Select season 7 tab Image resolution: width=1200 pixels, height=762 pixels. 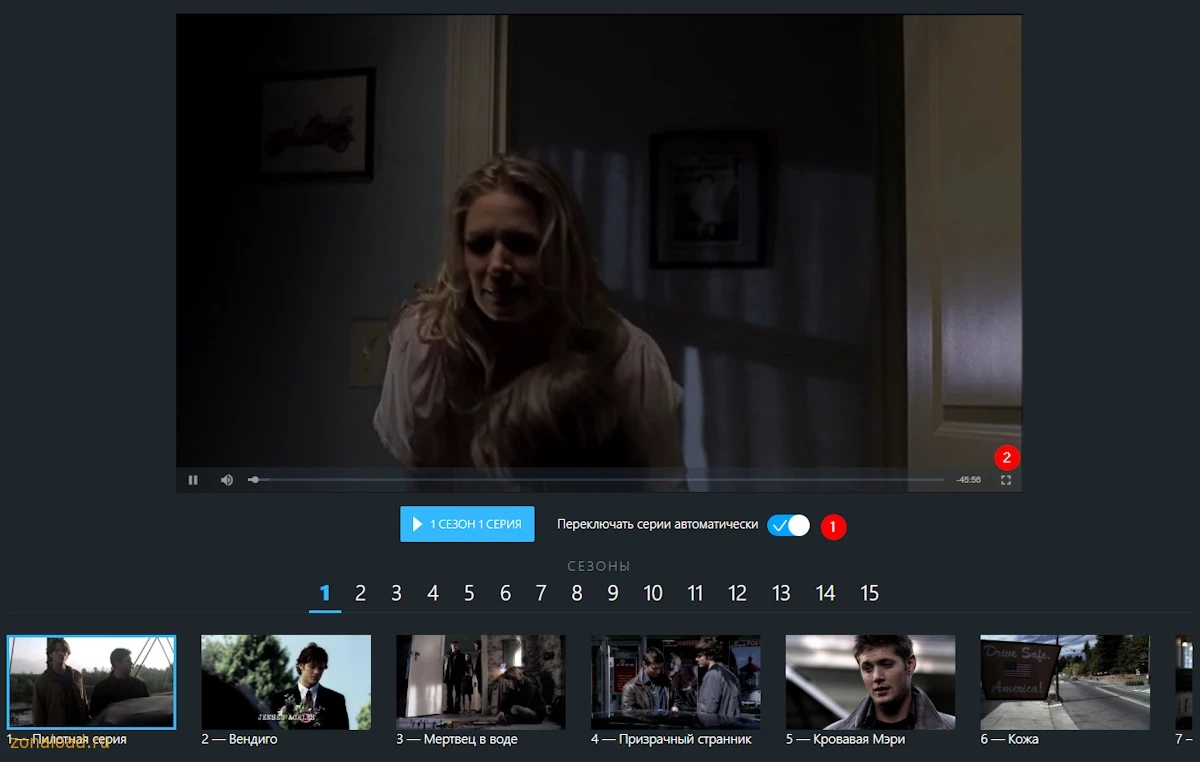[541, 594]
